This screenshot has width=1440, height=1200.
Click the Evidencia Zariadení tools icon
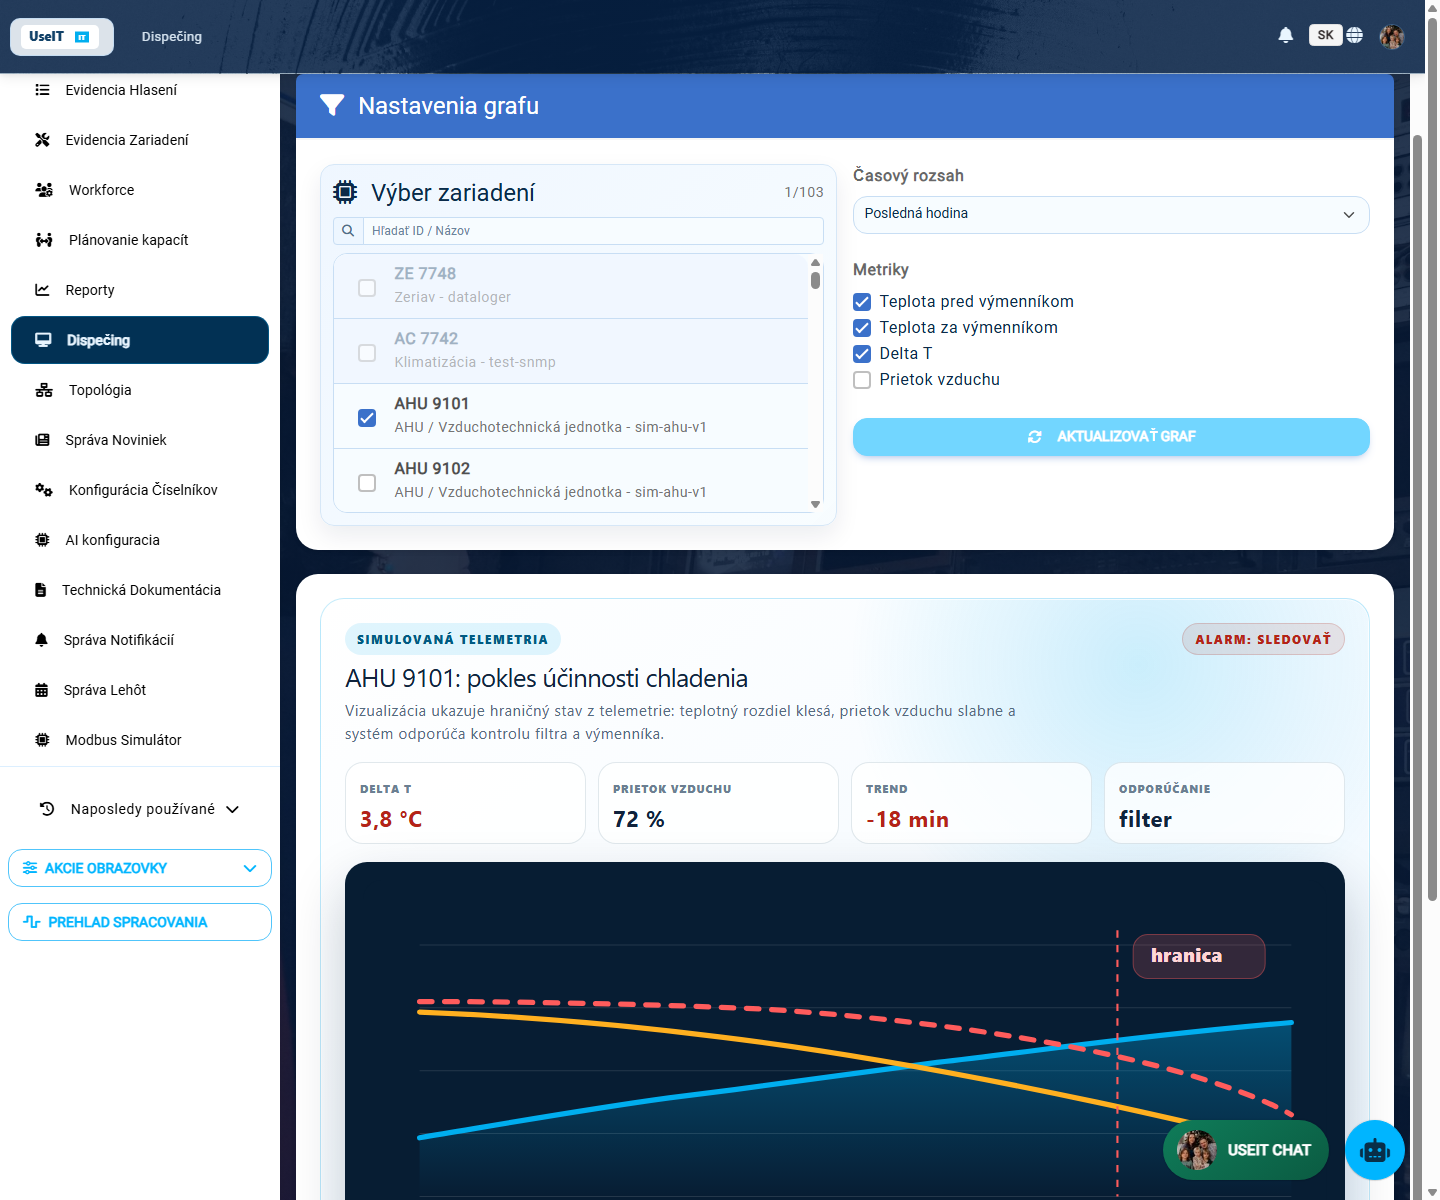pos(42,140)
